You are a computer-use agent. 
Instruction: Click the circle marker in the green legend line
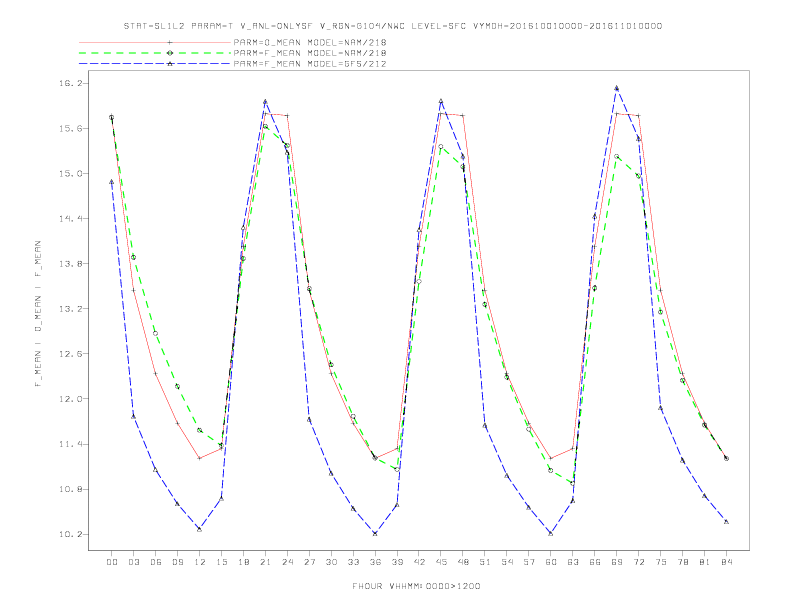pyautogui.click(x=170, y=53)
